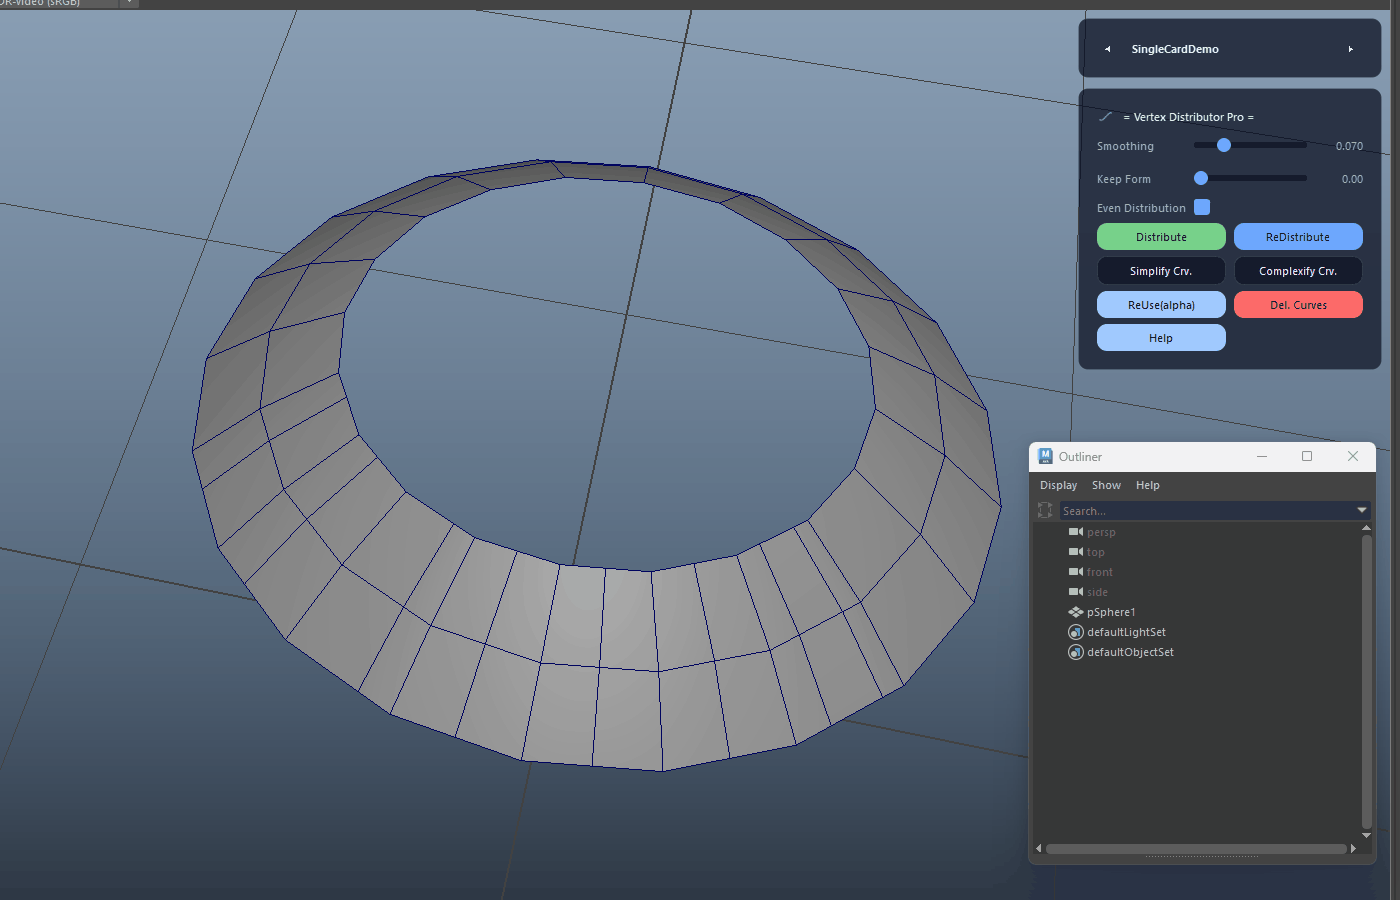Viewport: 1400px width, 900px height.
Task: Click the filter icon left of Outliner search
Action: click(1045, 510)
